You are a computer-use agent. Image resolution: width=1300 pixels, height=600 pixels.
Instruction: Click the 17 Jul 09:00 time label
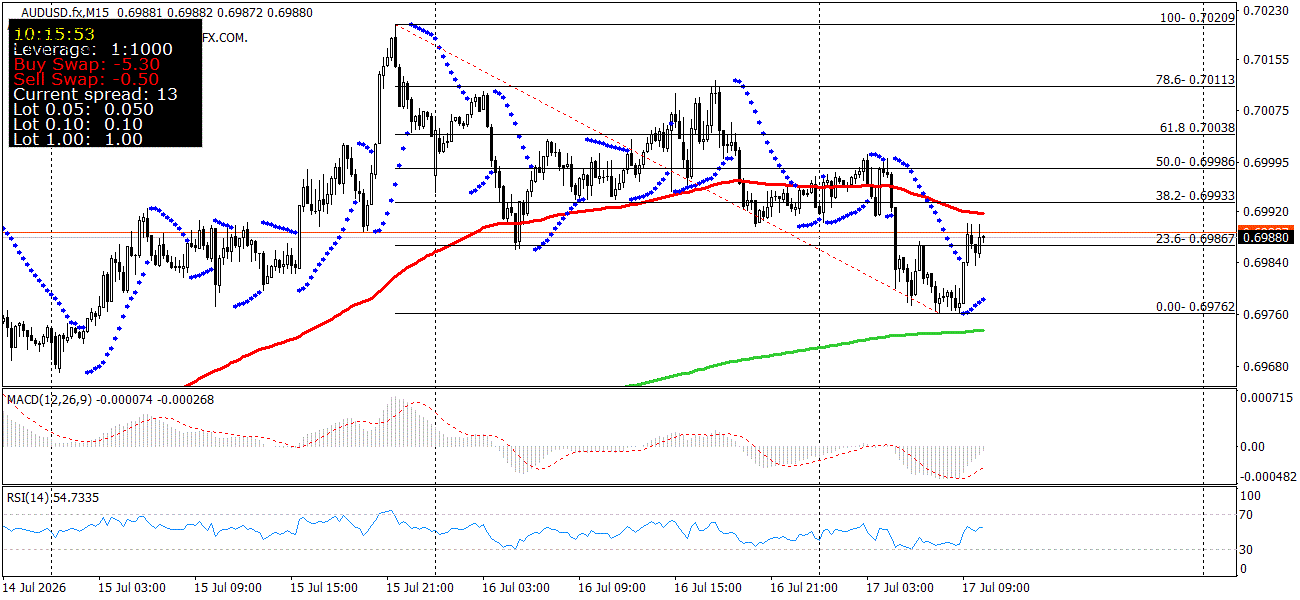(x=998, y=588)
